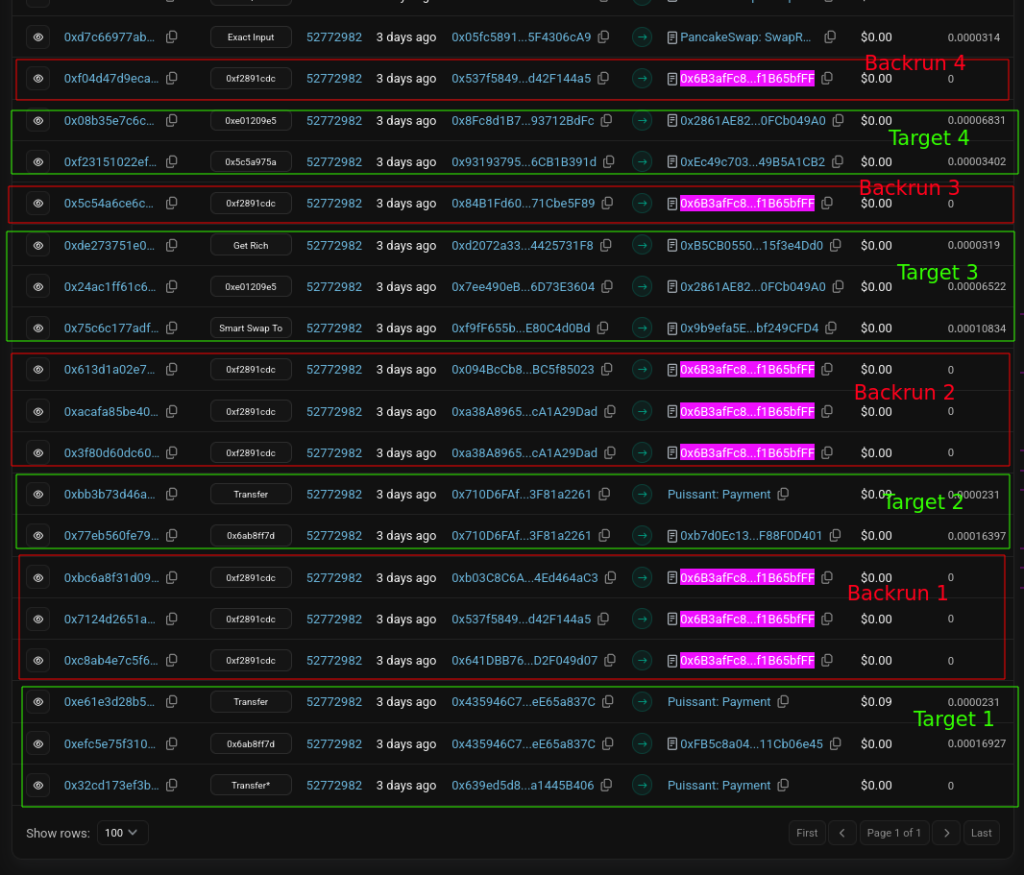Image resolution: width=1024 pixels, height=875 pixels.
Task: Click the Last page button
Action: point(981,833)
